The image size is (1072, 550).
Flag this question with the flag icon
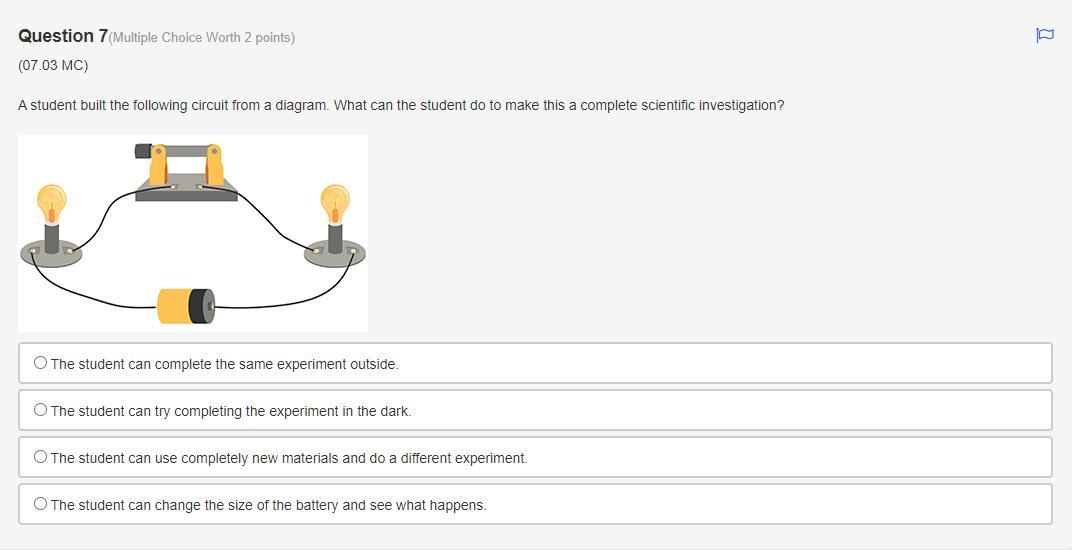click(1045, 36)
